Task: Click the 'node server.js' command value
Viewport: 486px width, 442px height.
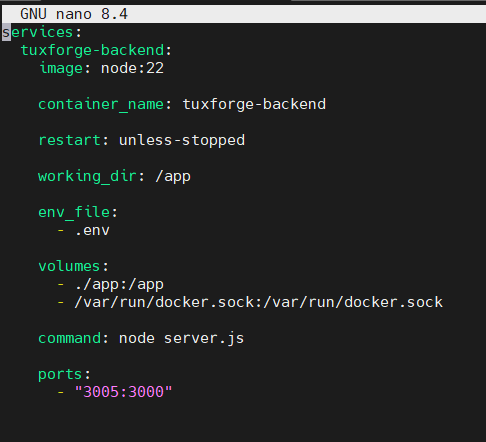Action: [x=182, y=339]
